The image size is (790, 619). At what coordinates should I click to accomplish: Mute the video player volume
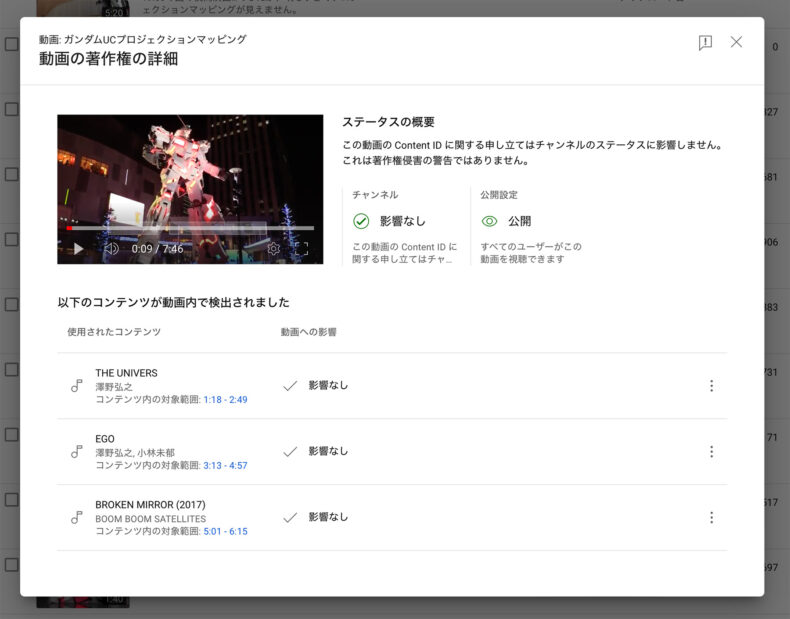(x=111, y=249)
